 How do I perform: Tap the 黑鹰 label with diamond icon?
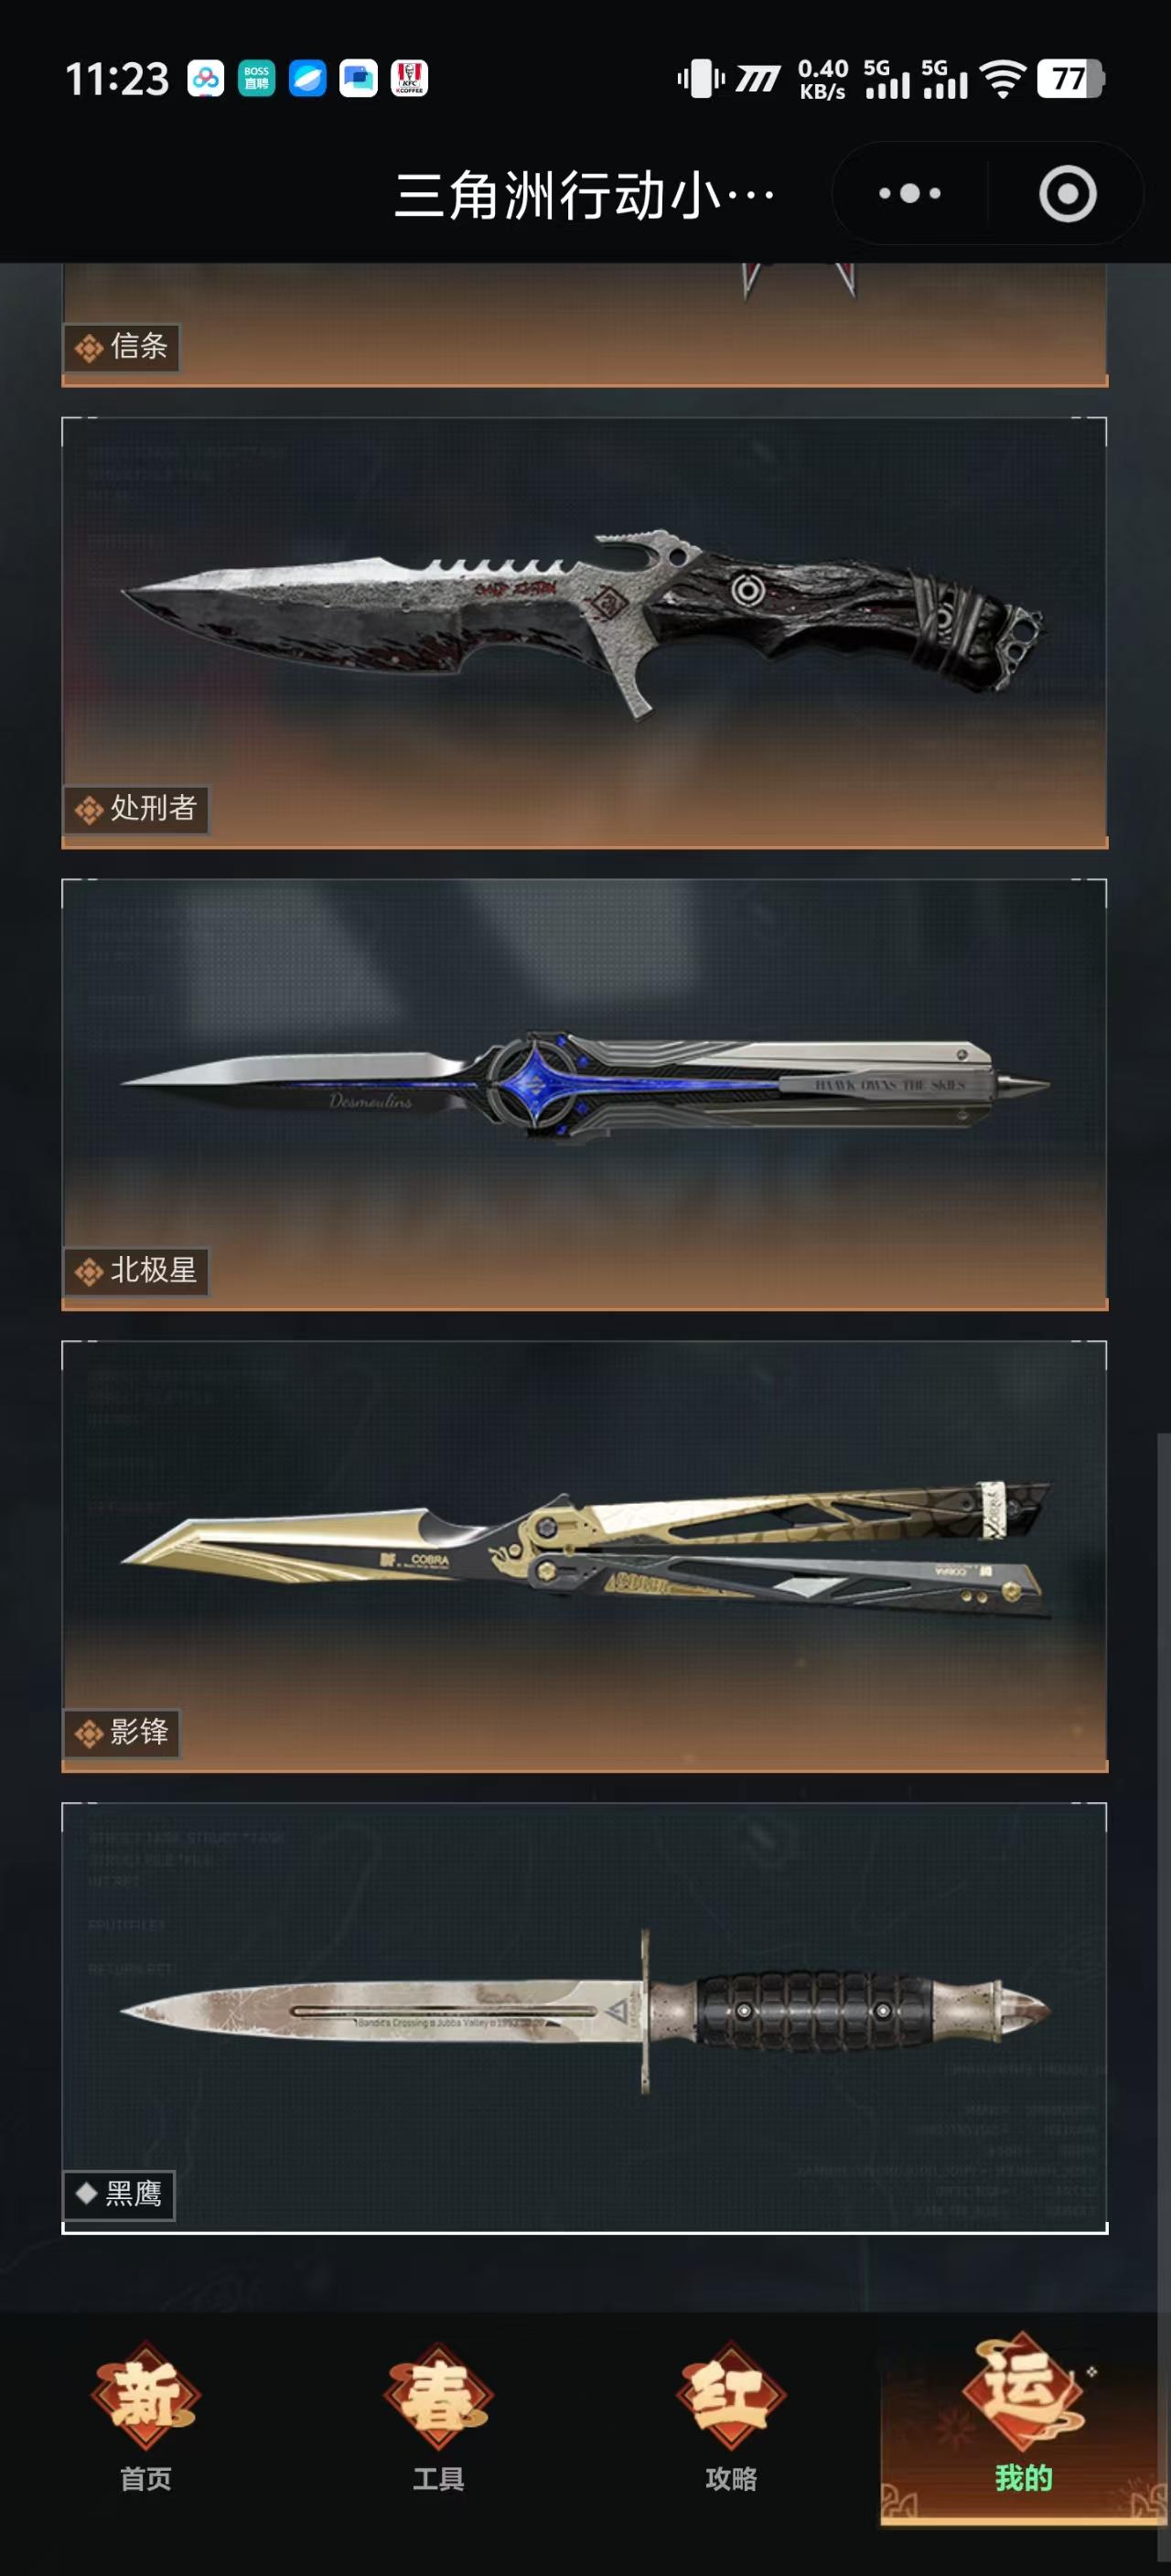click(x=119, y=2195)
